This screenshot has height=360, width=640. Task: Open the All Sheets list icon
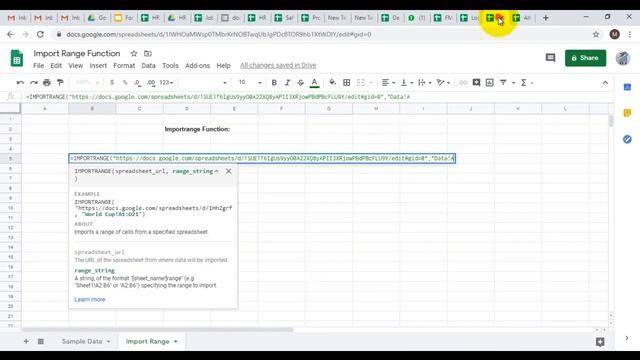click(x=41, y=341)
